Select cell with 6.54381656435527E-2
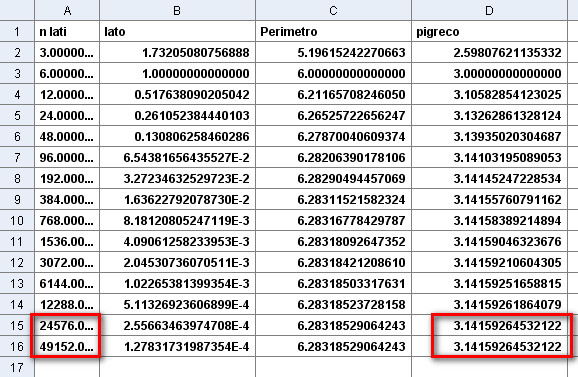The width and height of the screenshot is (578, 377). (x=177, y=157)
